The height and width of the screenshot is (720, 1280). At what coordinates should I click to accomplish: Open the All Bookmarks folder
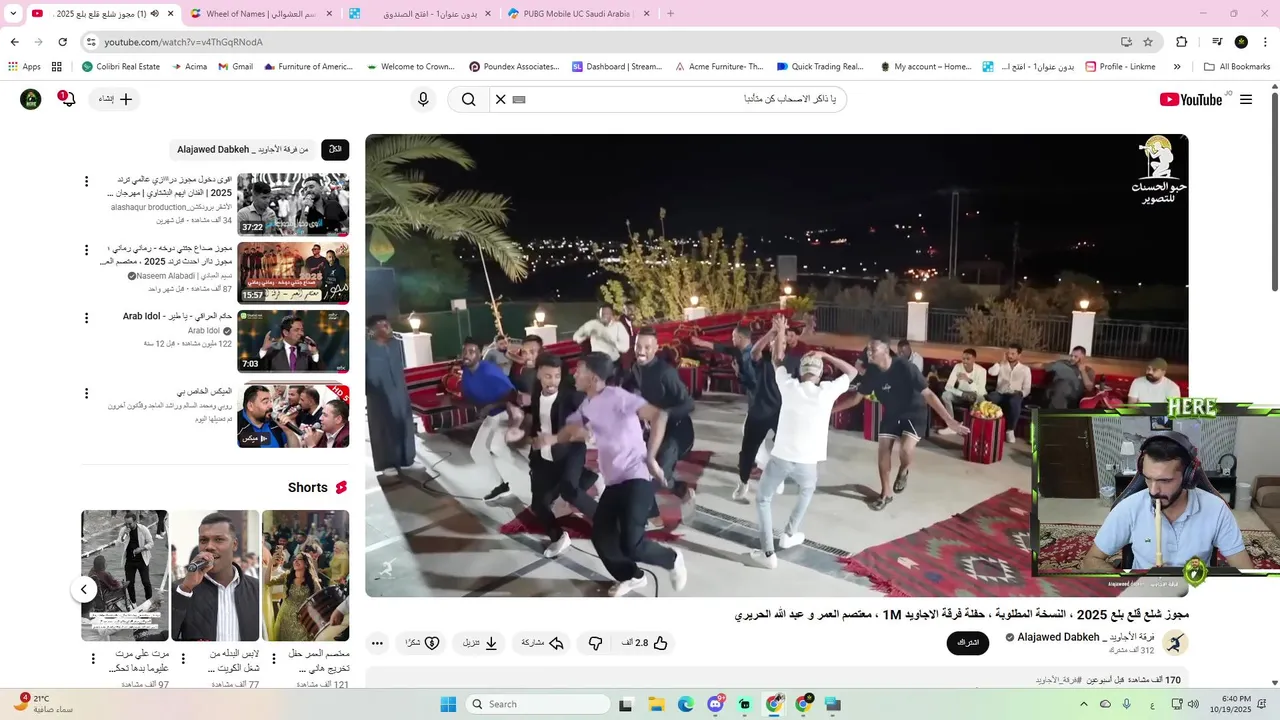[1237, 67]
